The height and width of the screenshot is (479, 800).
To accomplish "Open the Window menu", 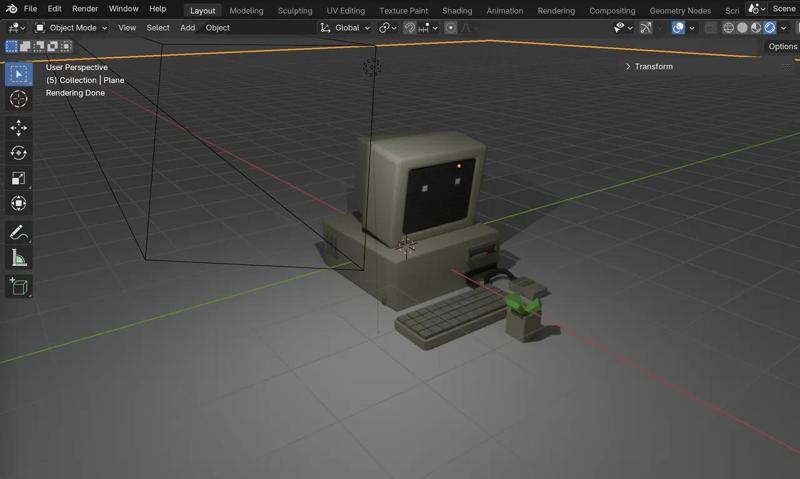I will [x=123, y=9].
